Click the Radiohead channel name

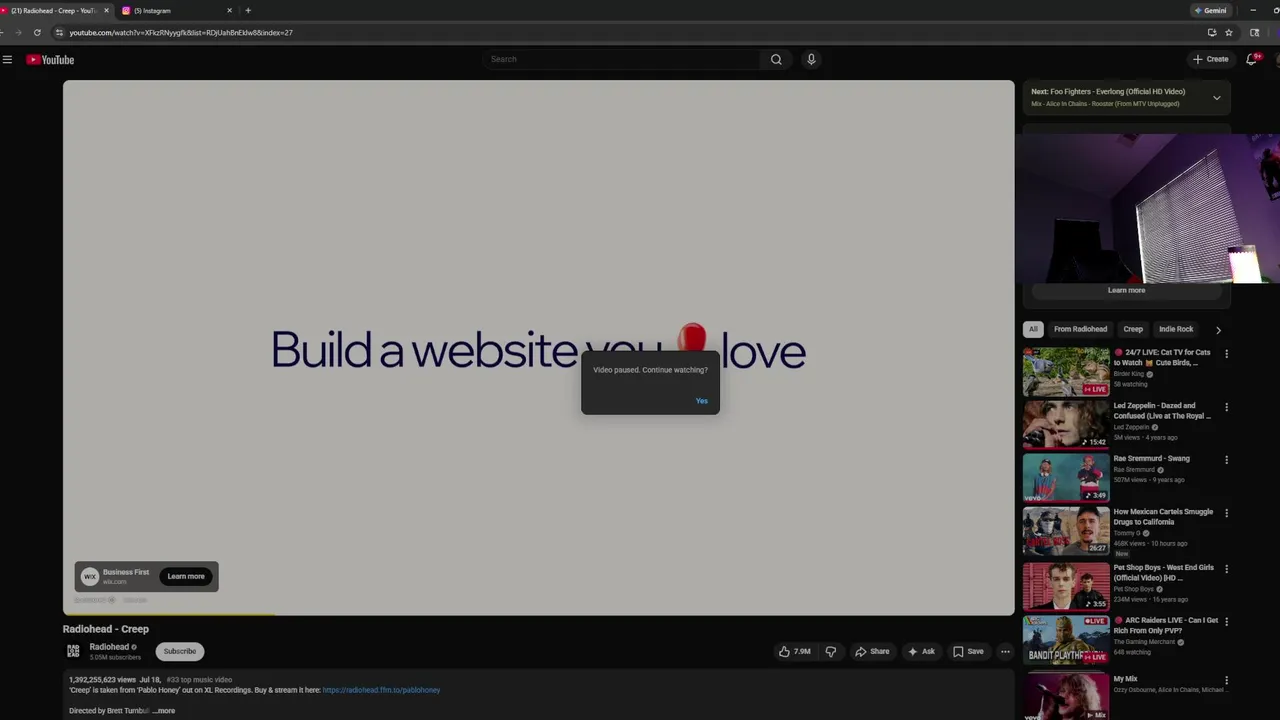109,647
